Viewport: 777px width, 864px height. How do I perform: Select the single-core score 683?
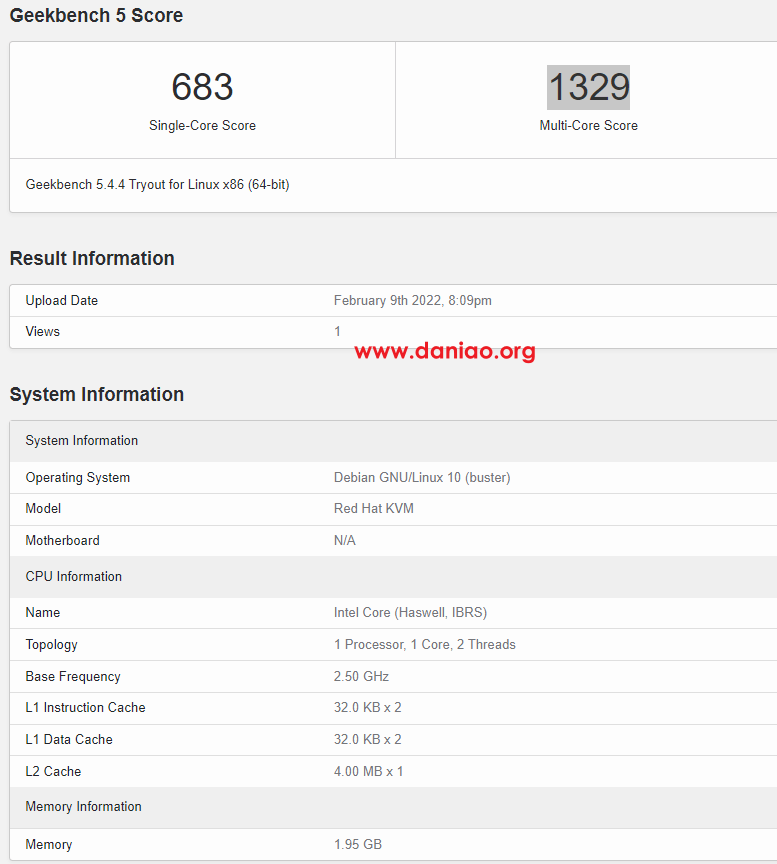[202, 87]
